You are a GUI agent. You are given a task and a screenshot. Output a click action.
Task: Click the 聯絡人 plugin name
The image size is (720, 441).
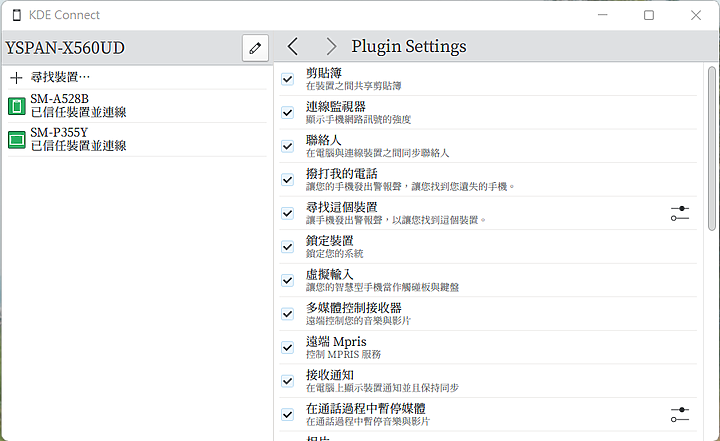pos(324,140)
